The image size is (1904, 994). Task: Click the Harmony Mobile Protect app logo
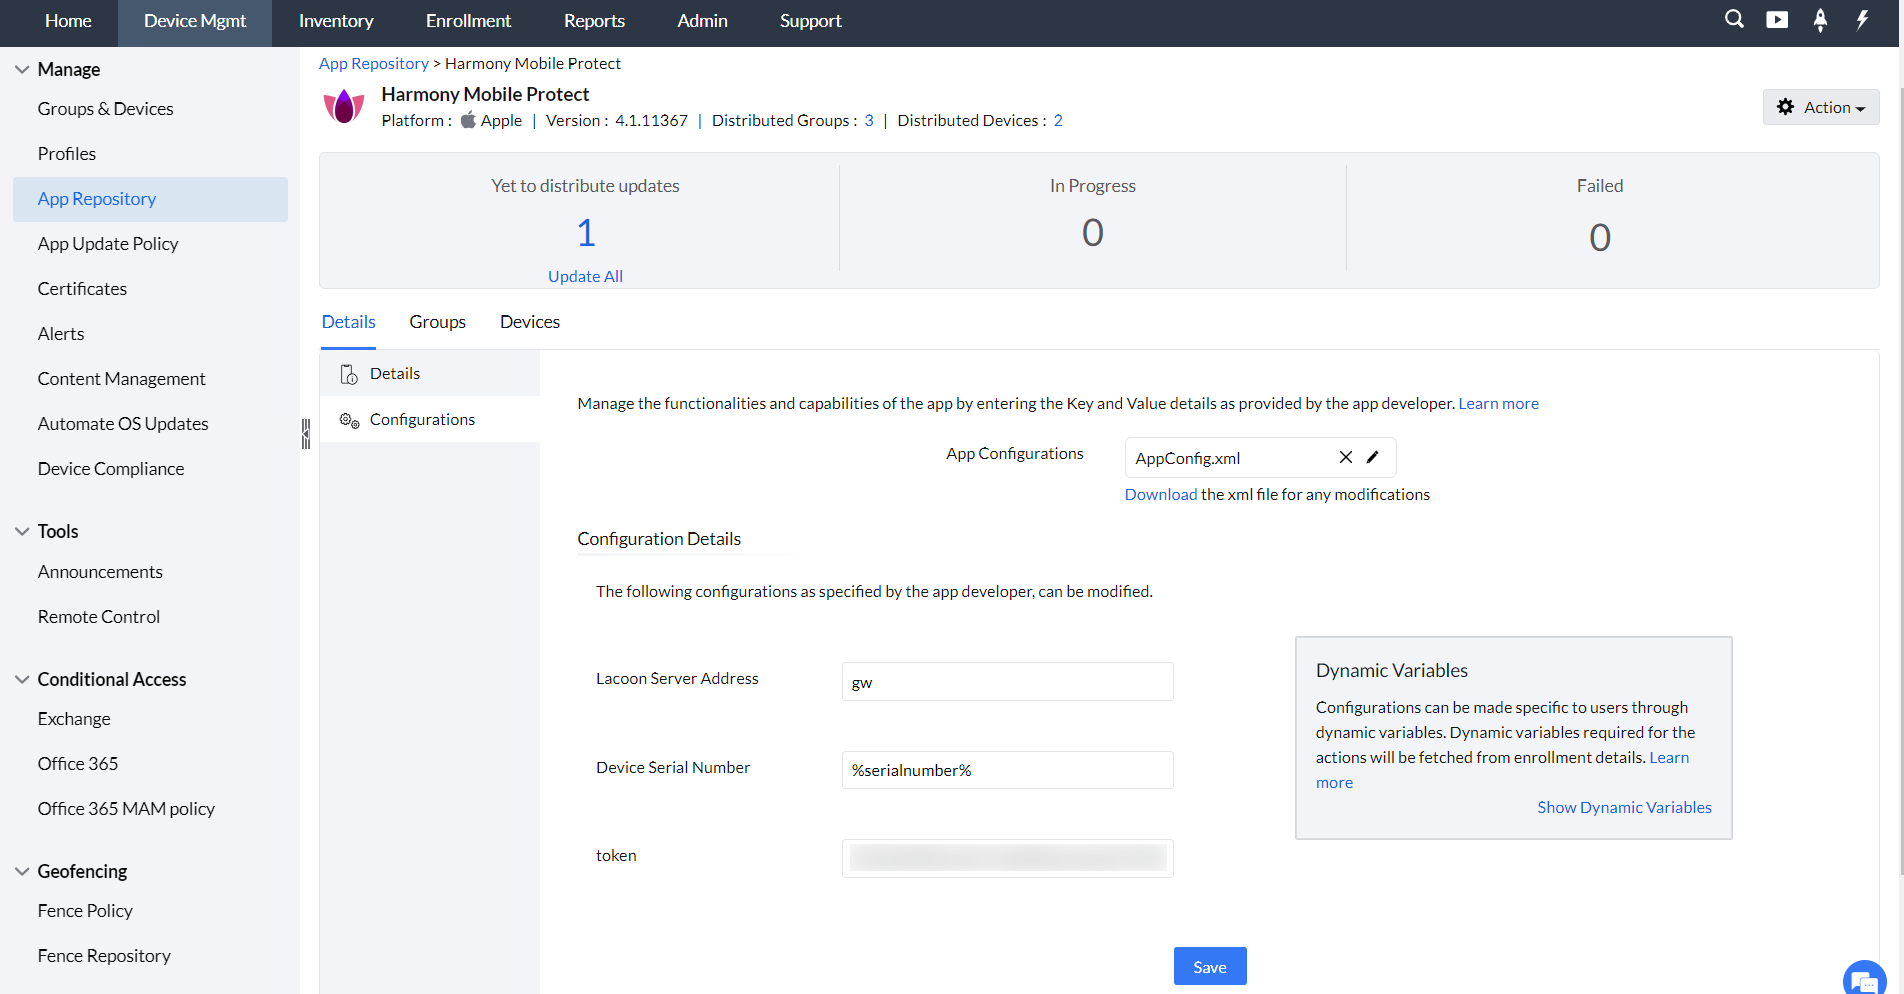(x=344, y=106)
